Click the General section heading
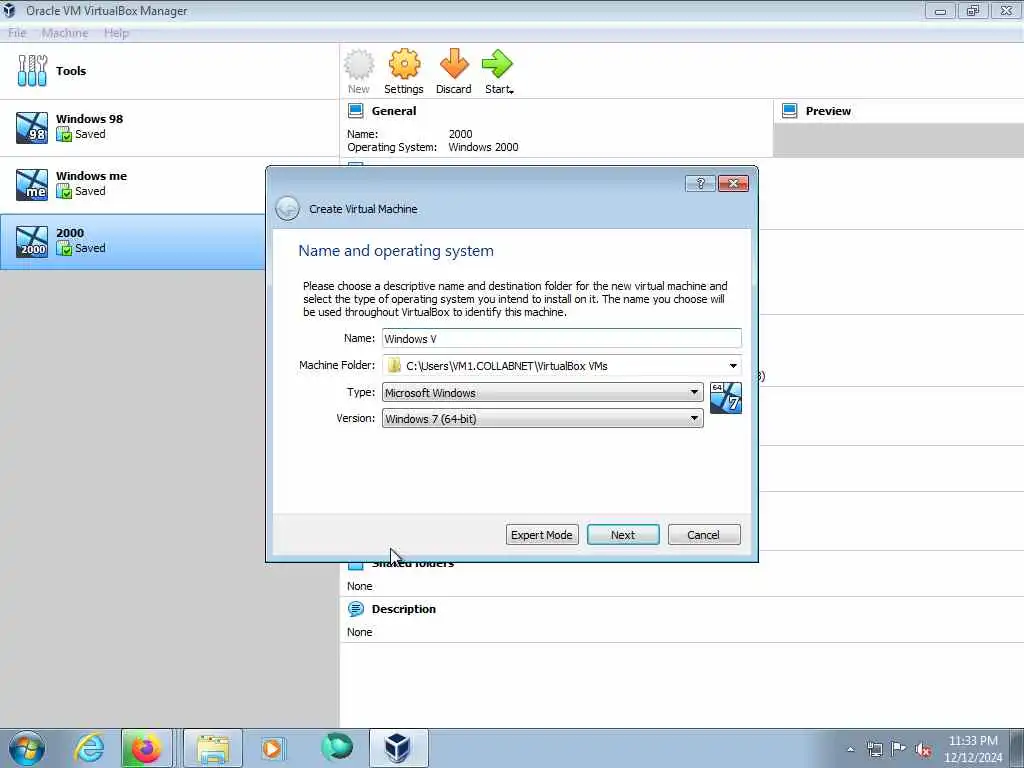 [x=394, y=110]
